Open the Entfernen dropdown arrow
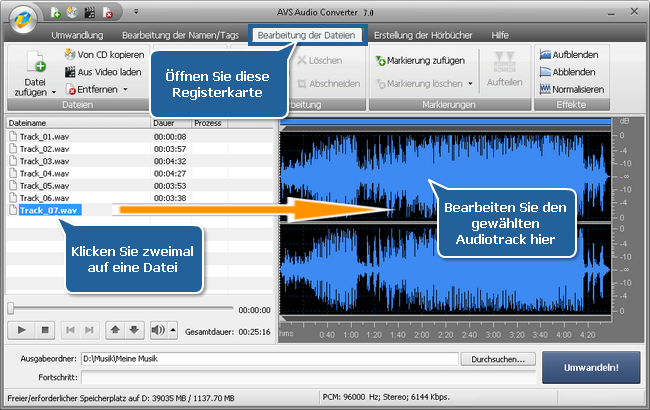The image size is (650, 410). (x=126, y=90)
